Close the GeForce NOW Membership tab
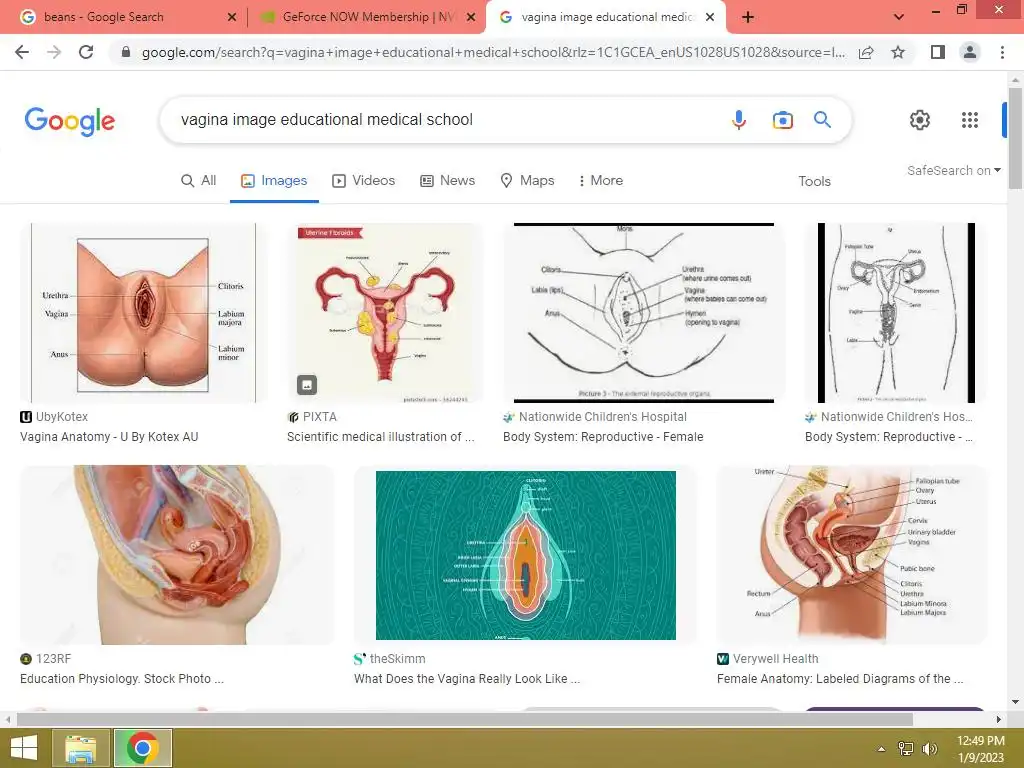The width and height of the screenshot is (1024, 768). (x=471, y=17)
